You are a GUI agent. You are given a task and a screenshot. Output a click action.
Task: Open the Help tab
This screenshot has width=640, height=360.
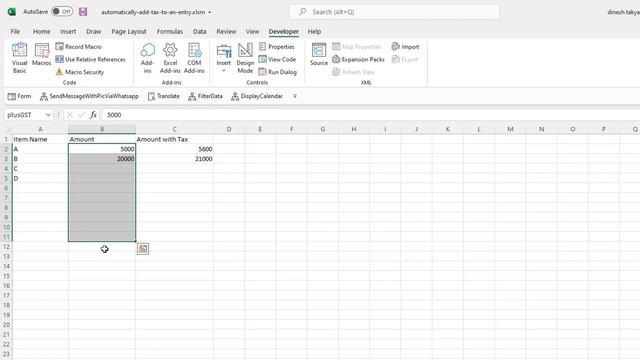314,31
